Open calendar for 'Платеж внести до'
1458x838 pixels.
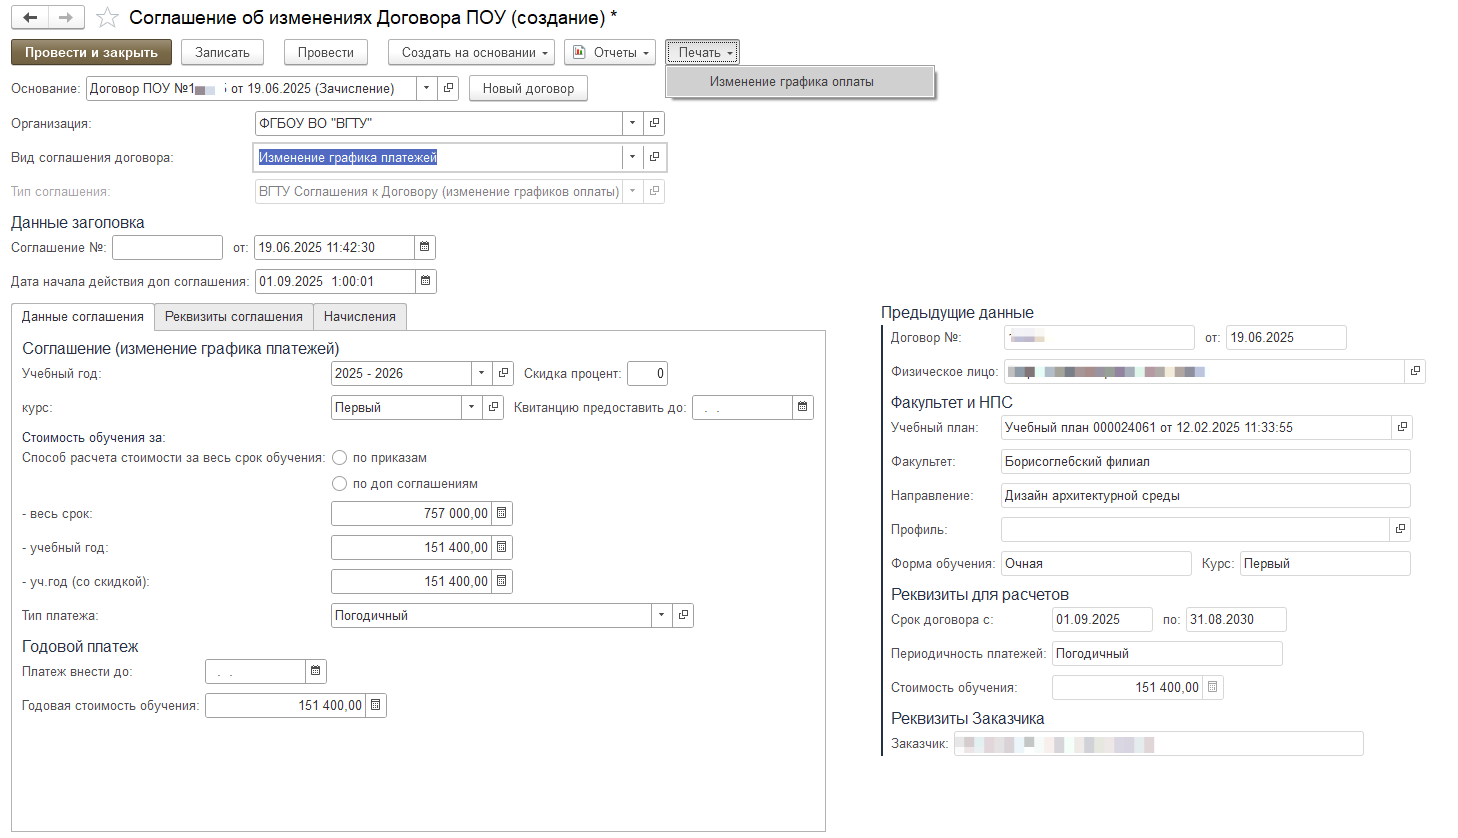315,671
